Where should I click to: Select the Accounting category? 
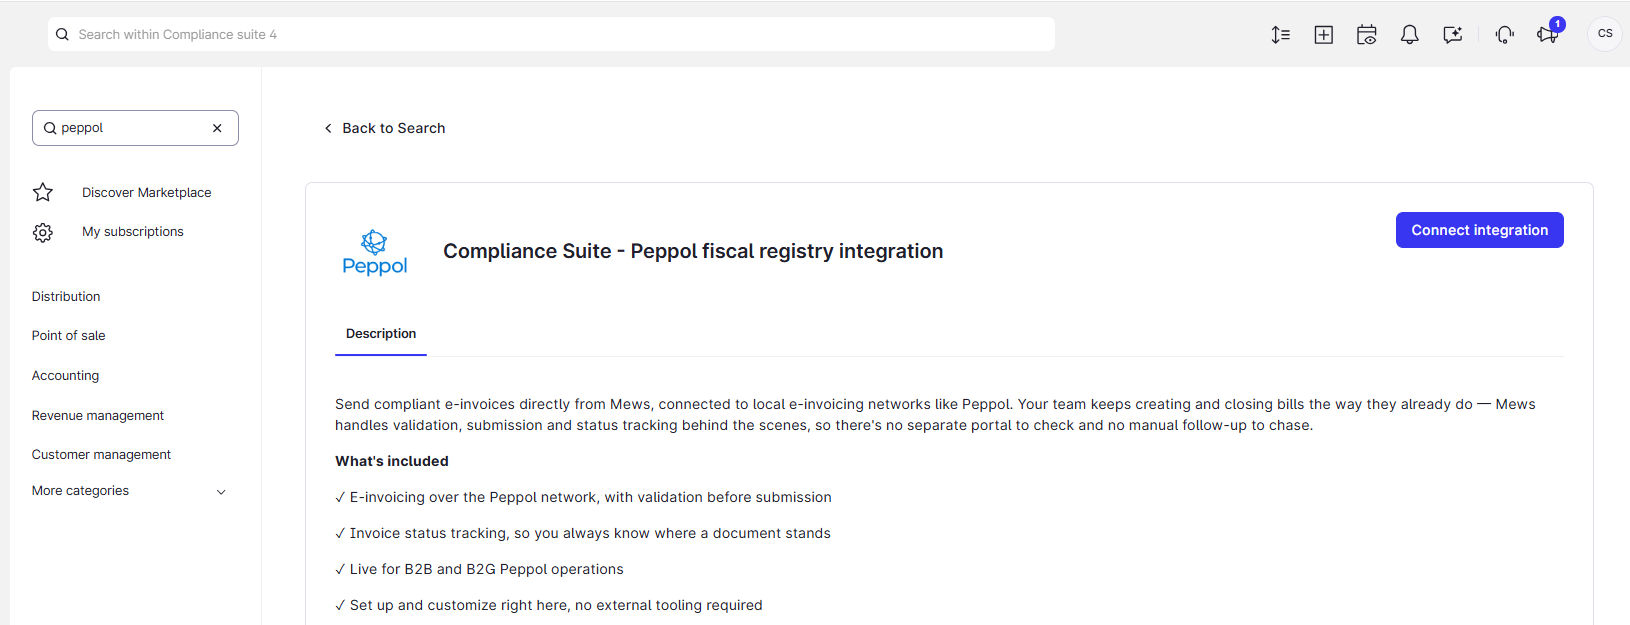click(65, 375)
